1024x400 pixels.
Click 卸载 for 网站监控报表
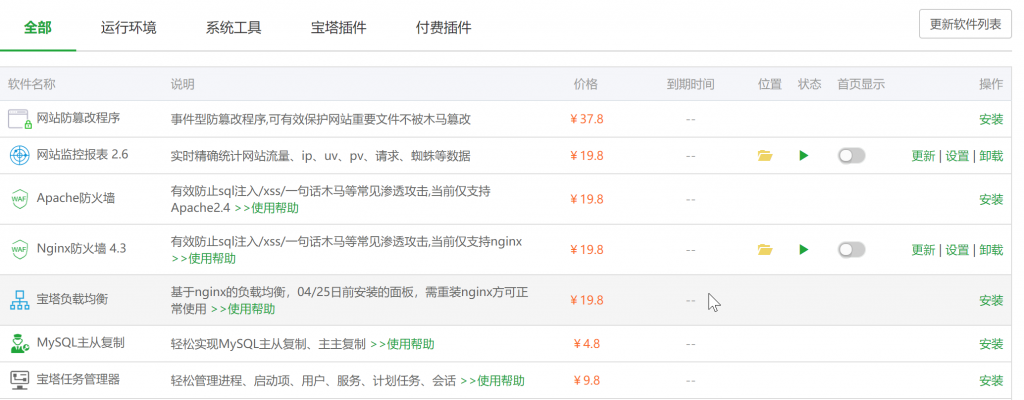[991, 156]
